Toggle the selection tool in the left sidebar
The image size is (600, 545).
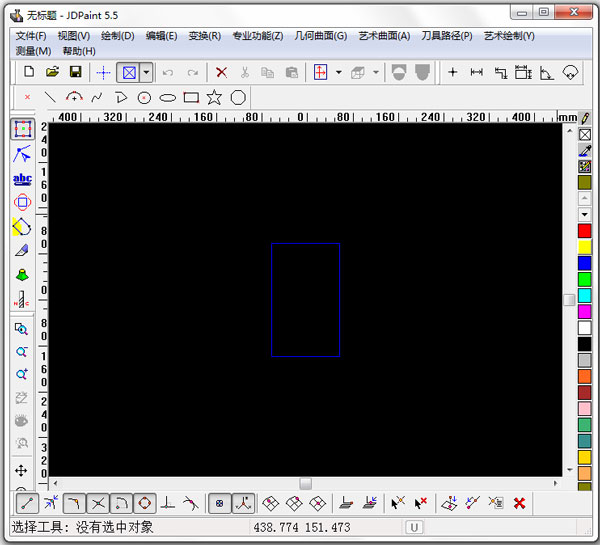tap(23, 129)
